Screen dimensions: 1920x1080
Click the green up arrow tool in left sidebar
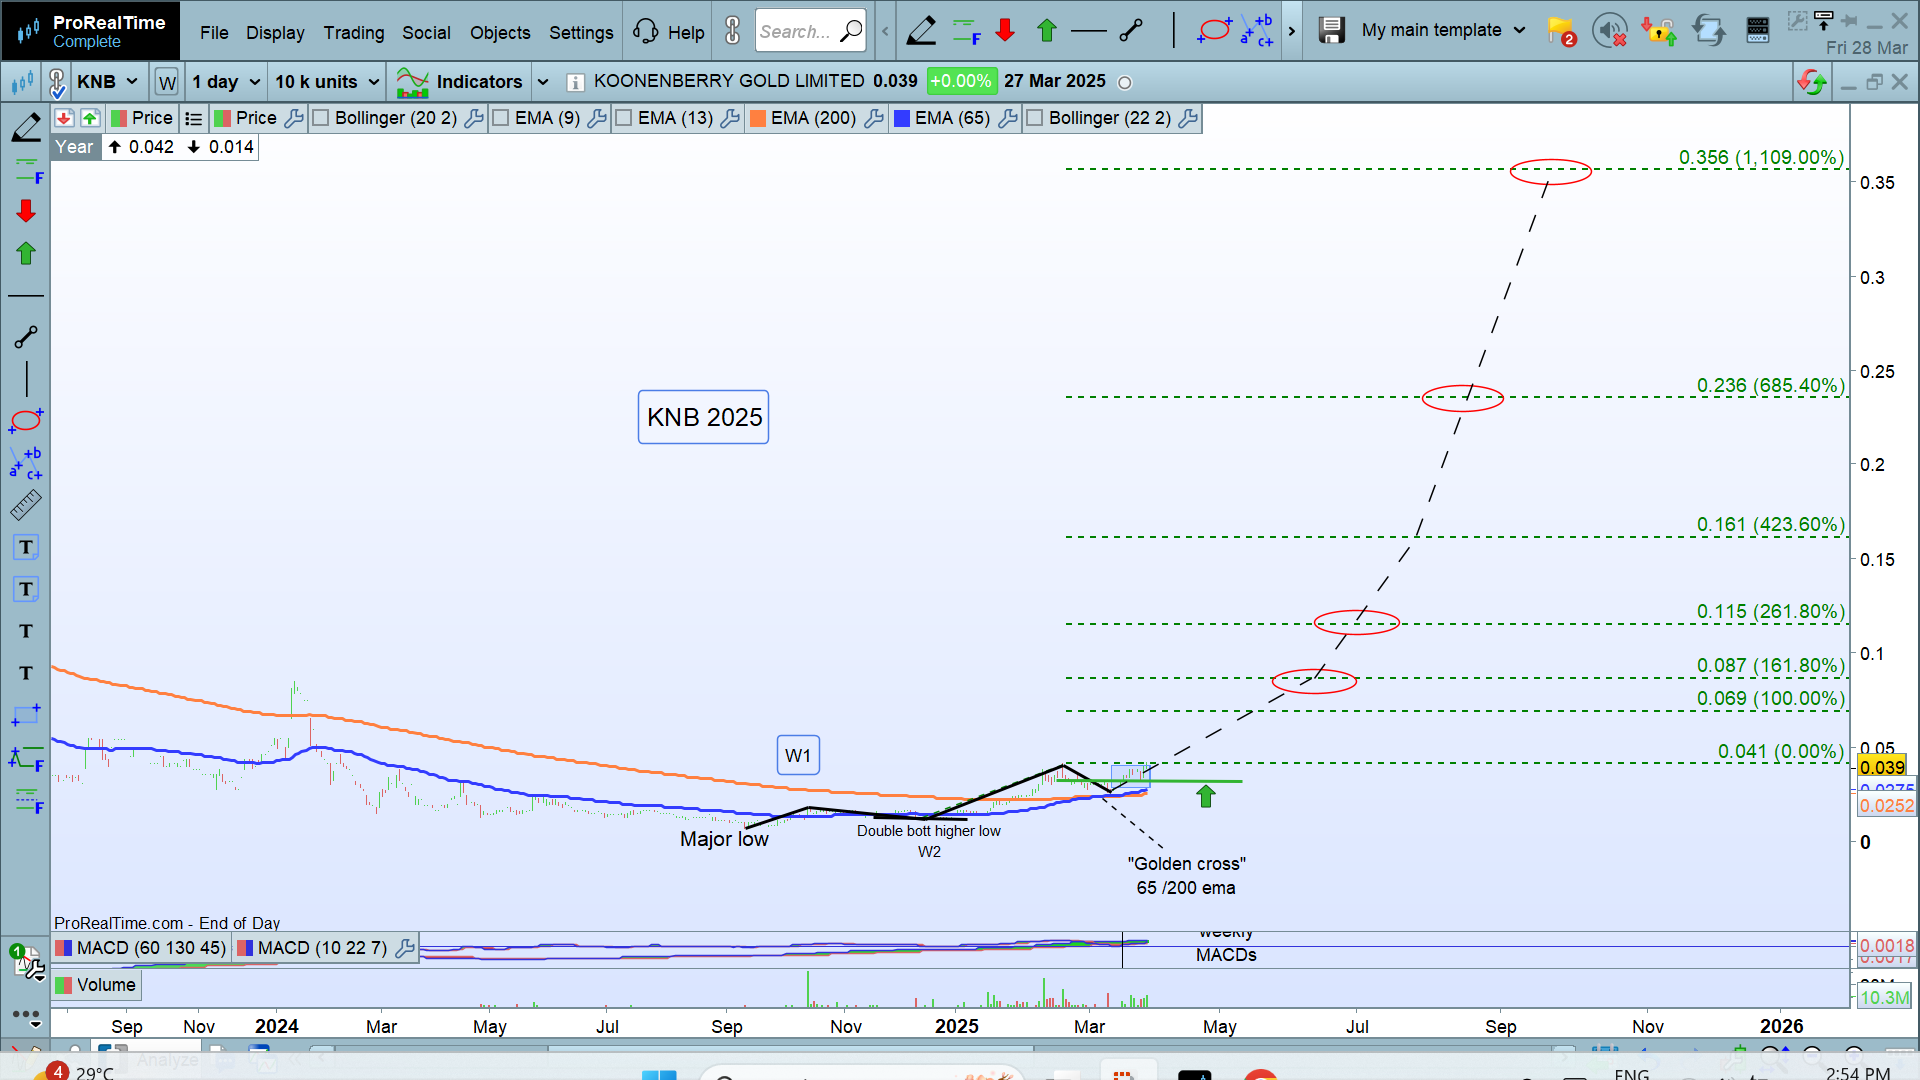[26, 253]
